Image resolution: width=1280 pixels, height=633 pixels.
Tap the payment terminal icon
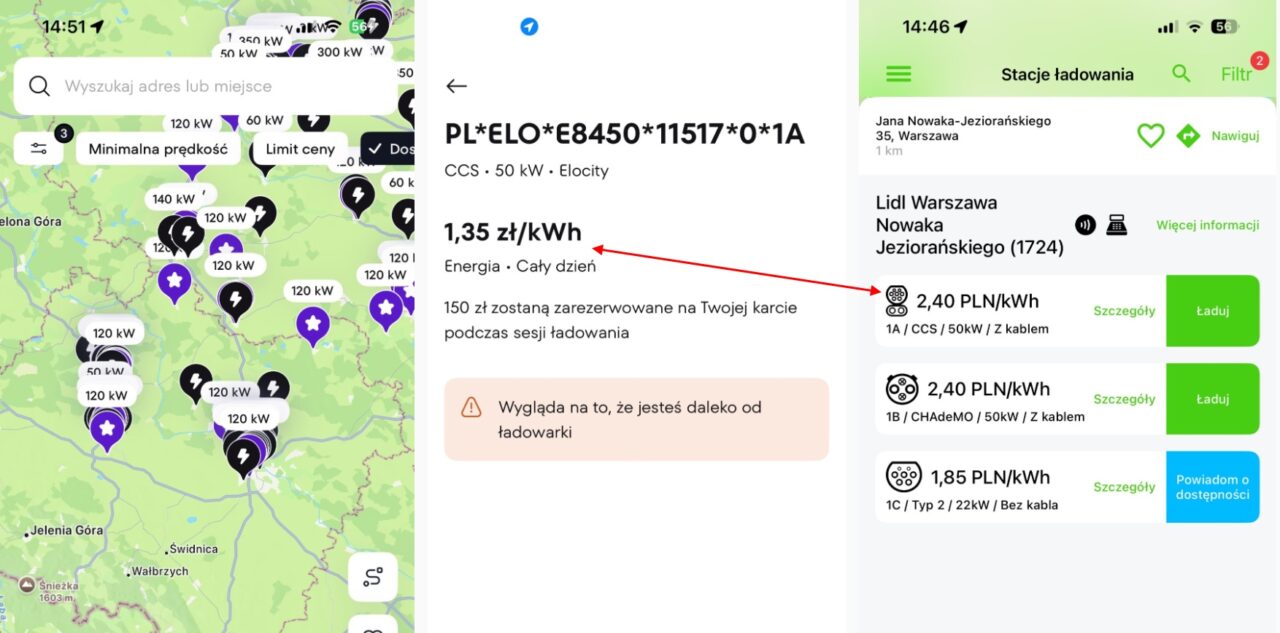click(1117, 225)
